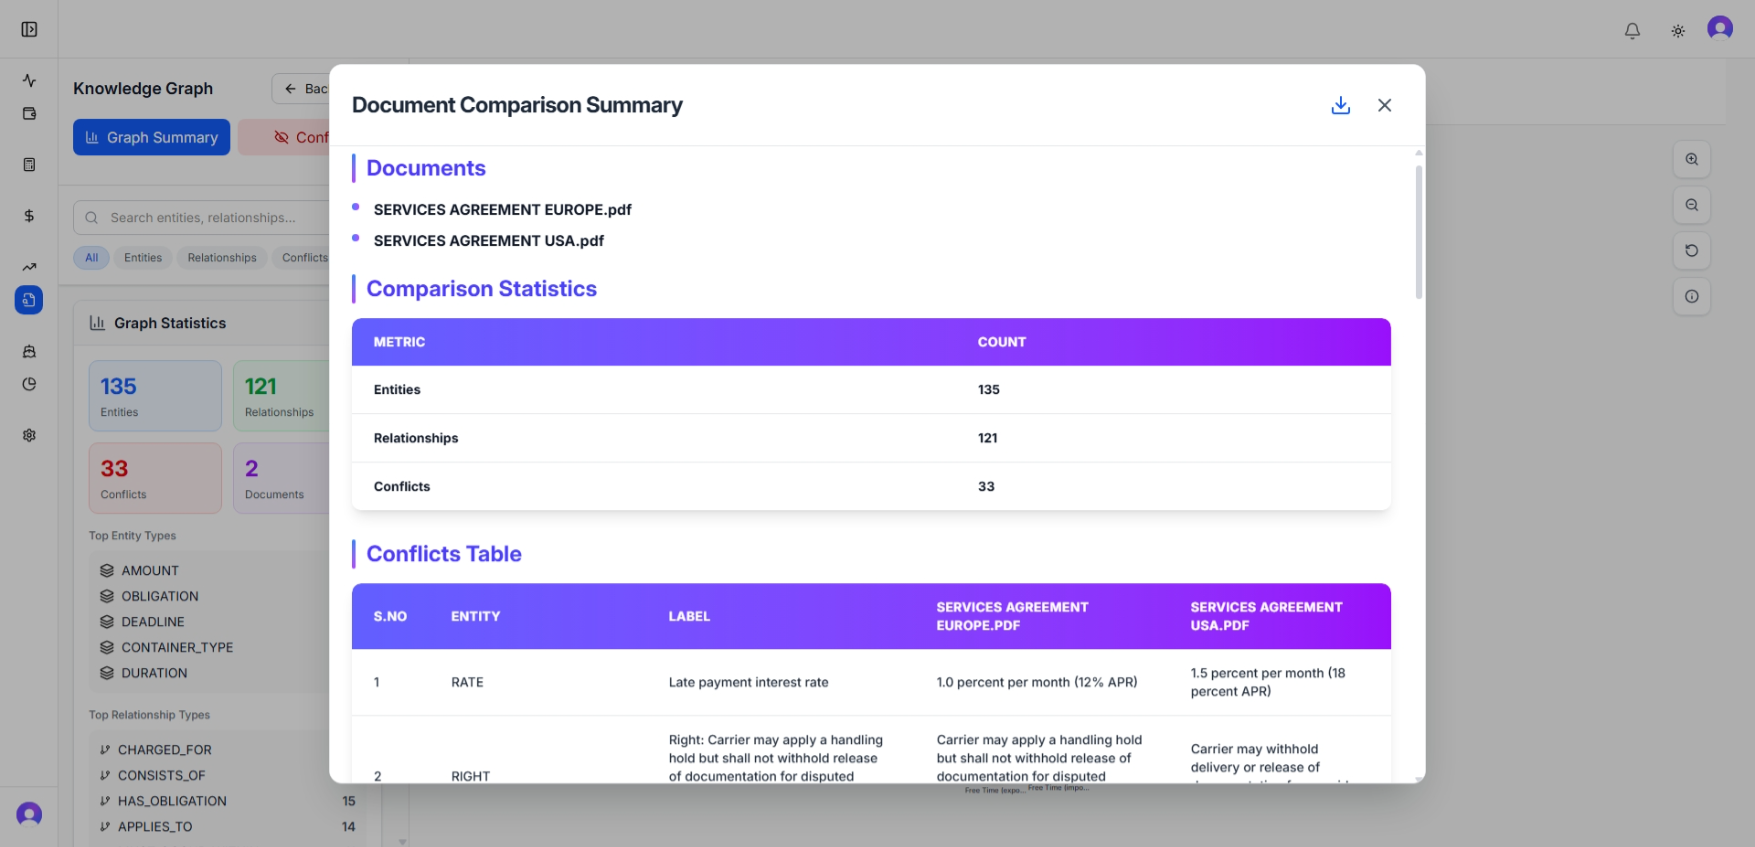Open user avatar menu at top right
This screenshot has height=847, width=1755.
pyautogui.click(x=1720, y=29)
